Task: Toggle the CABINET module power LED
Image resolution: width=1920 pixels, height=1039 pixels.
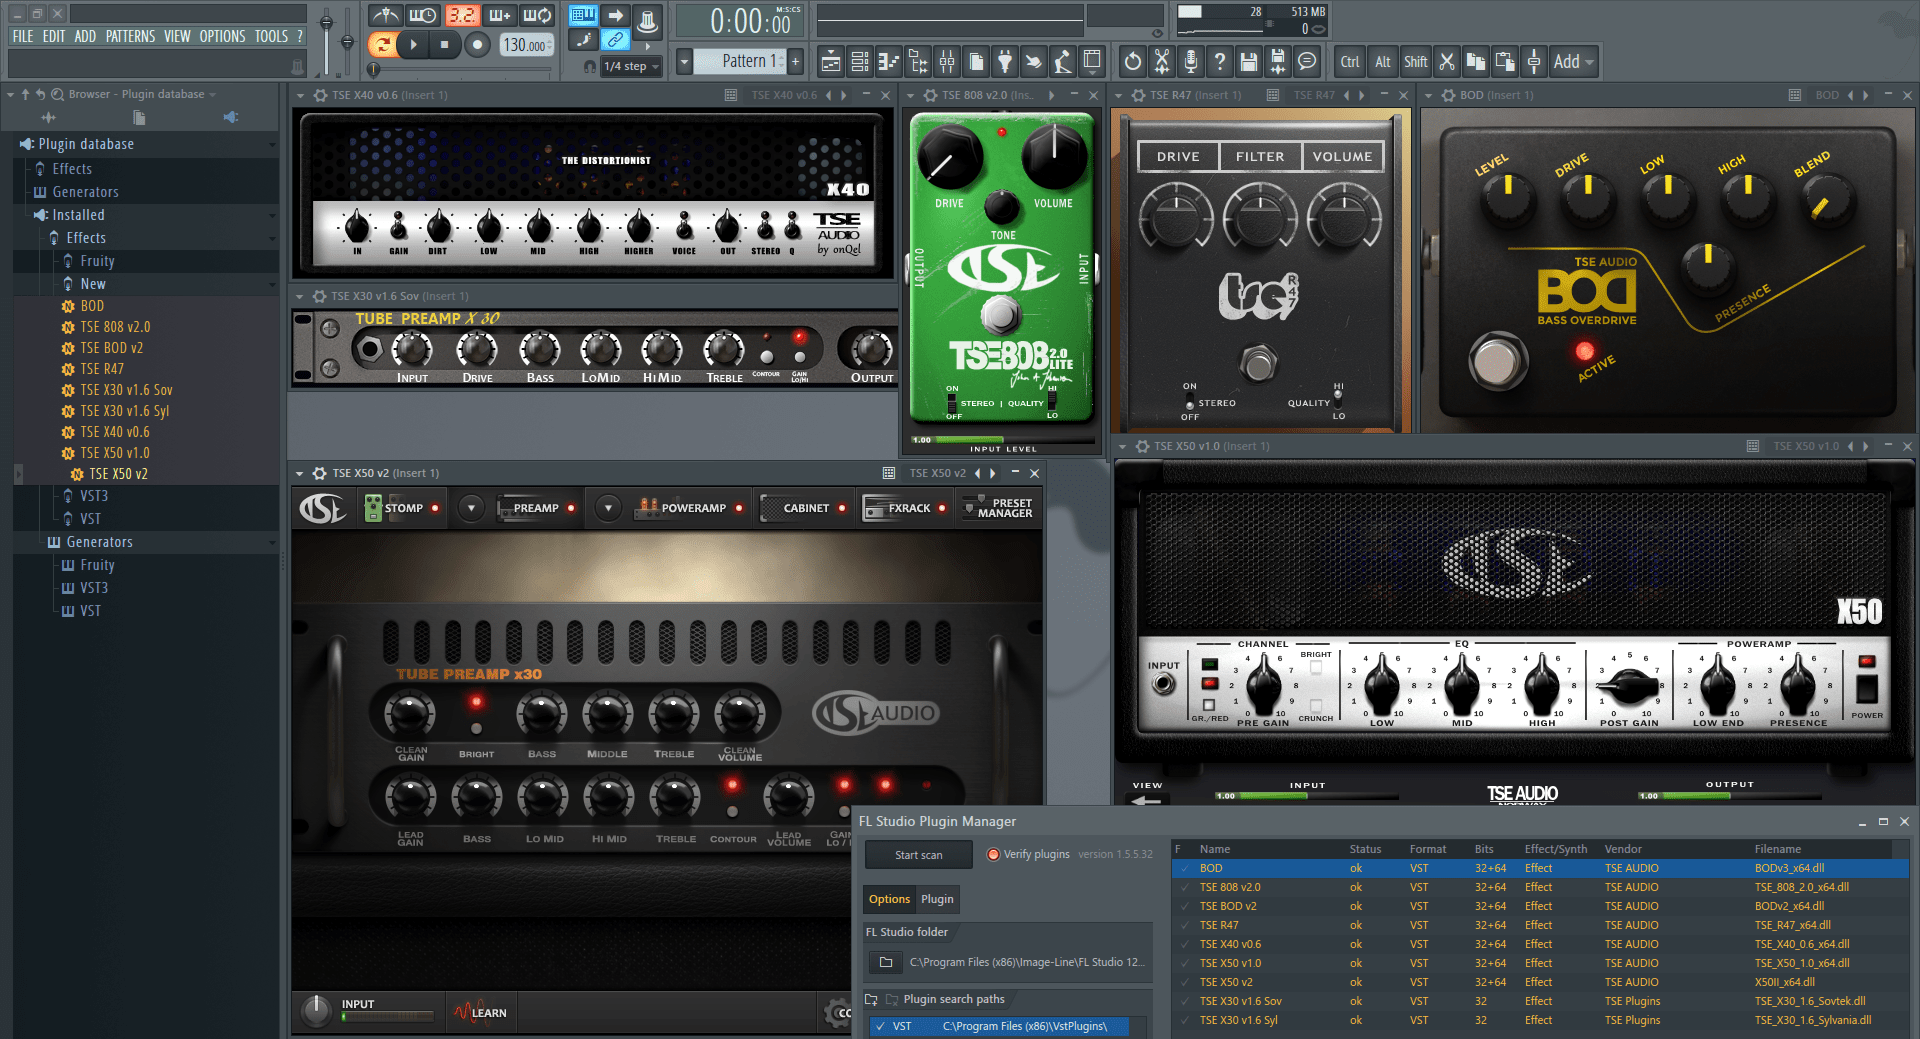Action: pos(842,508)
